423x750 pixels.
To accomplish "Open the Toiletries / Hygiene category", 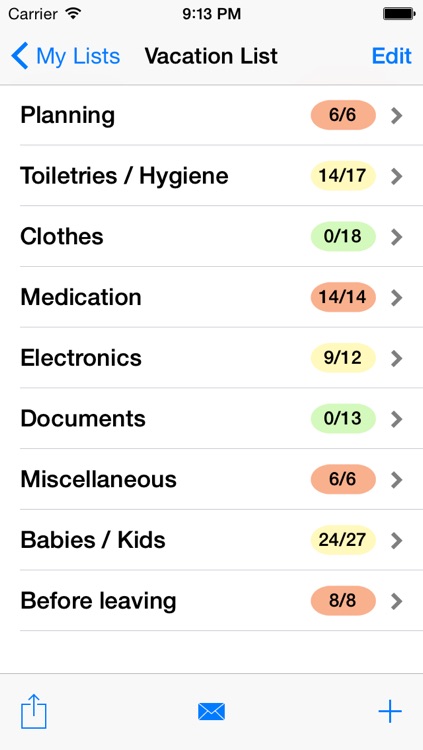I will (x=212, y=176).
